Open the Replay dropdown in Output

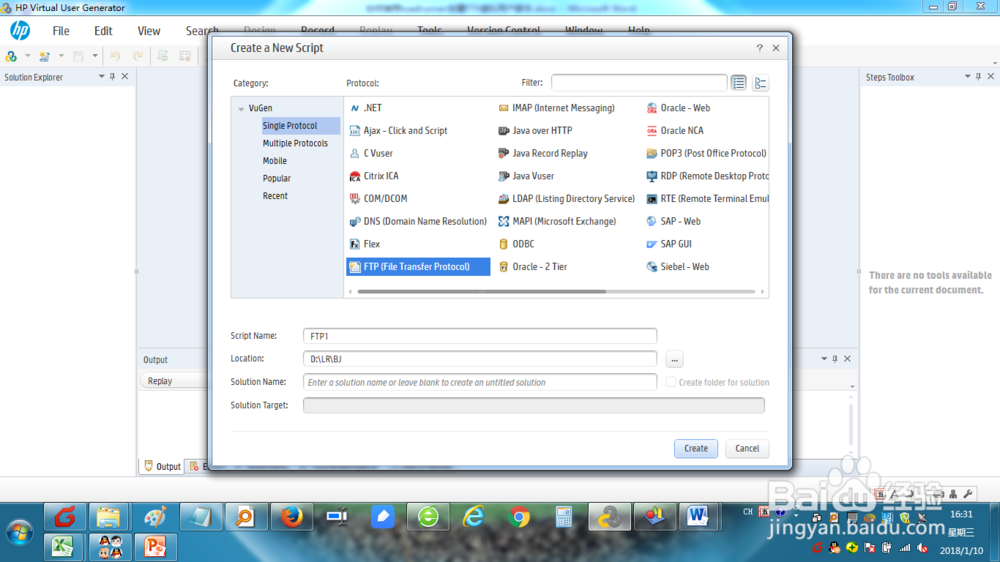click(173, 381)
